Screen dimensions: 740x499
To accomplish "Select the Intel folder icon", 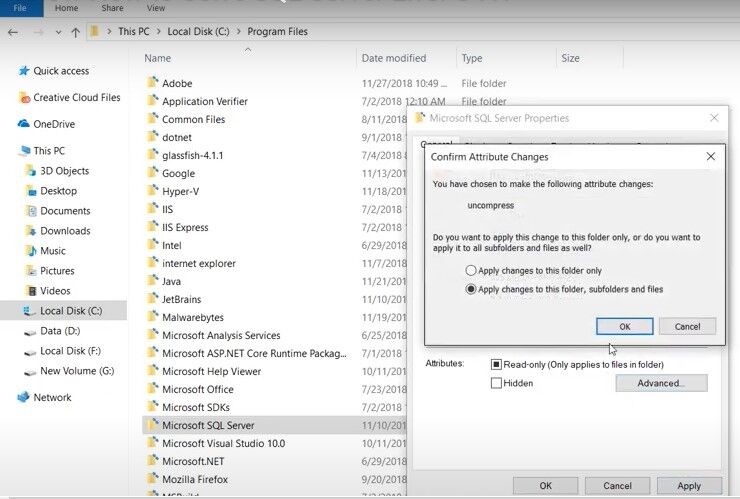I will pos(152,245).
